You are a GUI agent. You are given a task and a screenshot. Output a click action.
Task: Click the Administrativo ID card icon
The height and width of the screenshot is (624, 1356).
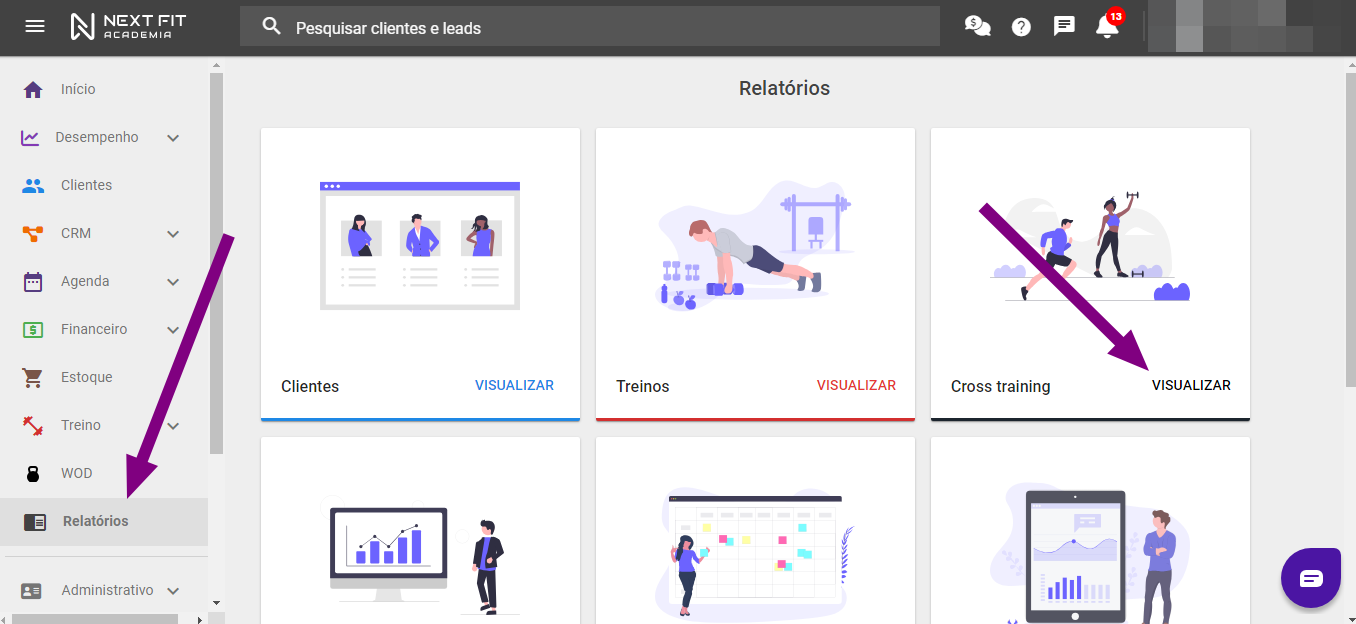click(32, 590)
